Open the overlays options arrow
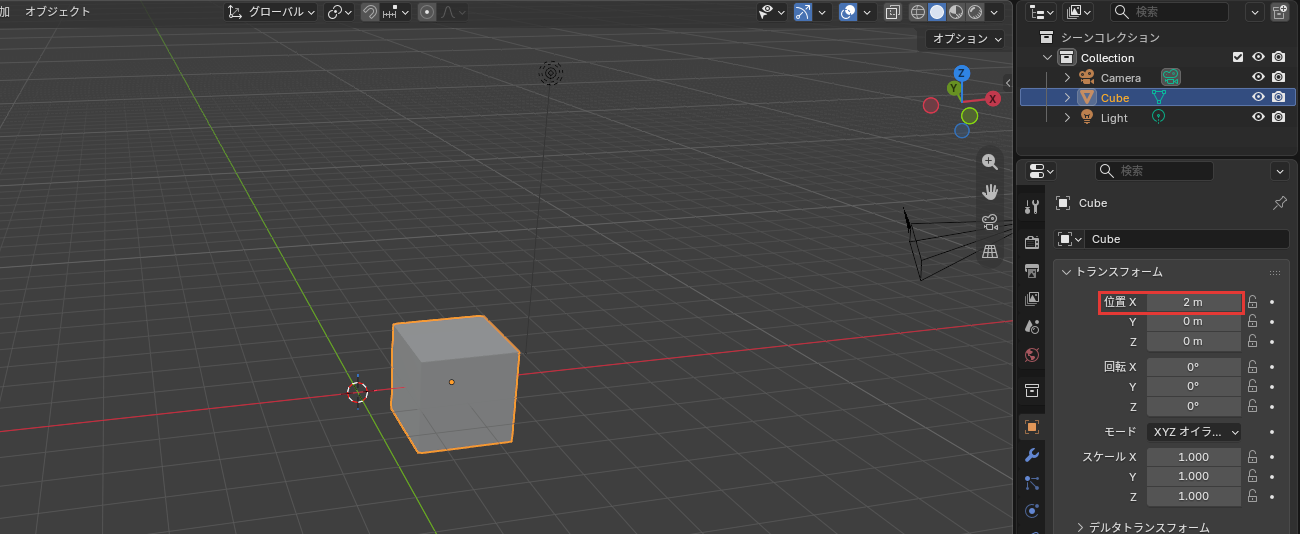Screen dimensions: 1300x534 pos(867,12)
